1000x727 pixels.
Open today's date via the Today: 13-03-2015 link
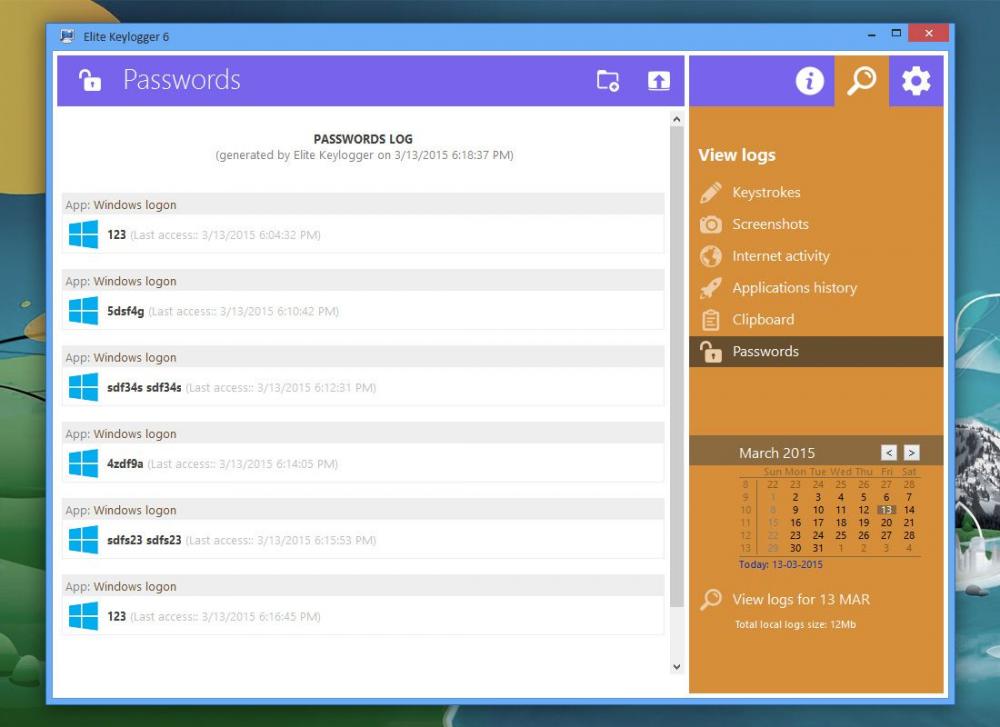781,564
